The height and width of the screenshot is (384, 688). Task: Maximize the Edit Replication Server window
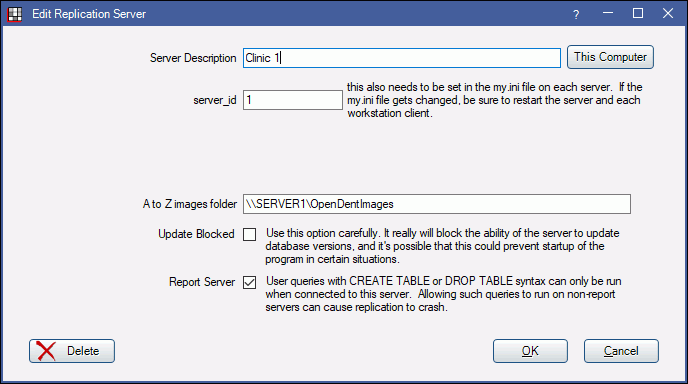[638, 14]
